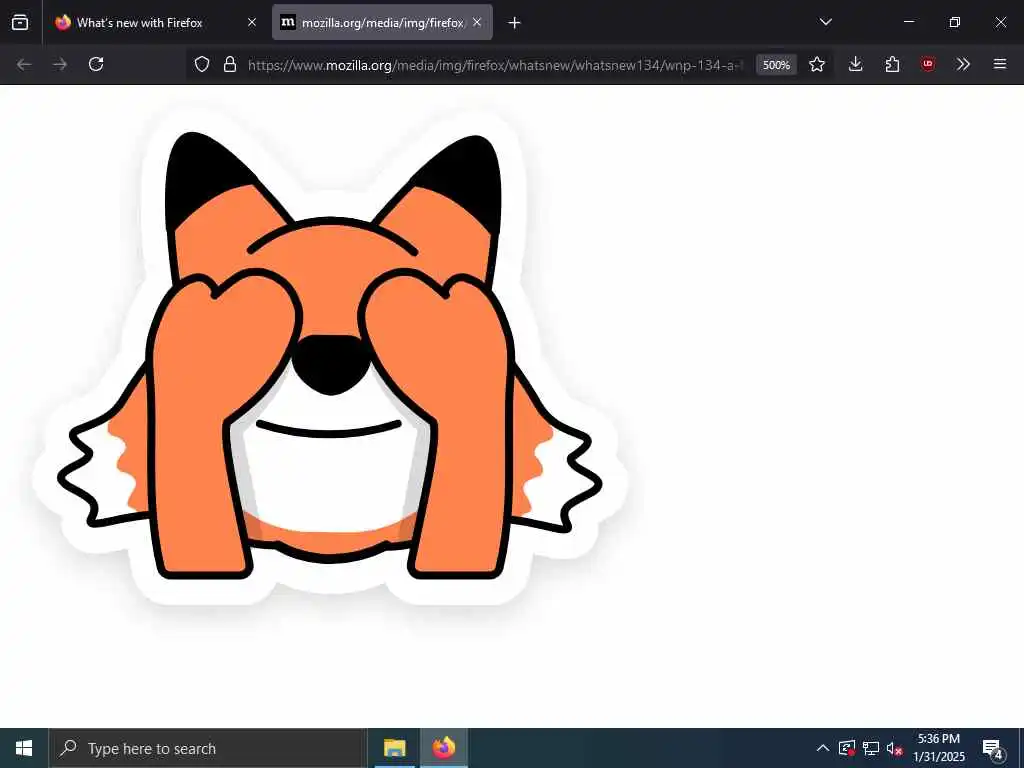The width and height of the screenshot is (1024, 768).
Task: Reset the 500% zoom level badge
Action: tap(776, 65)
